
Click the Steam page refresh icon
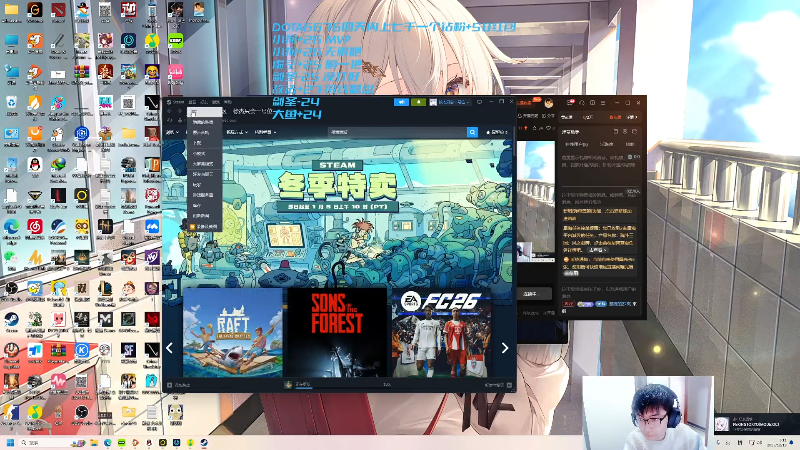169,120
